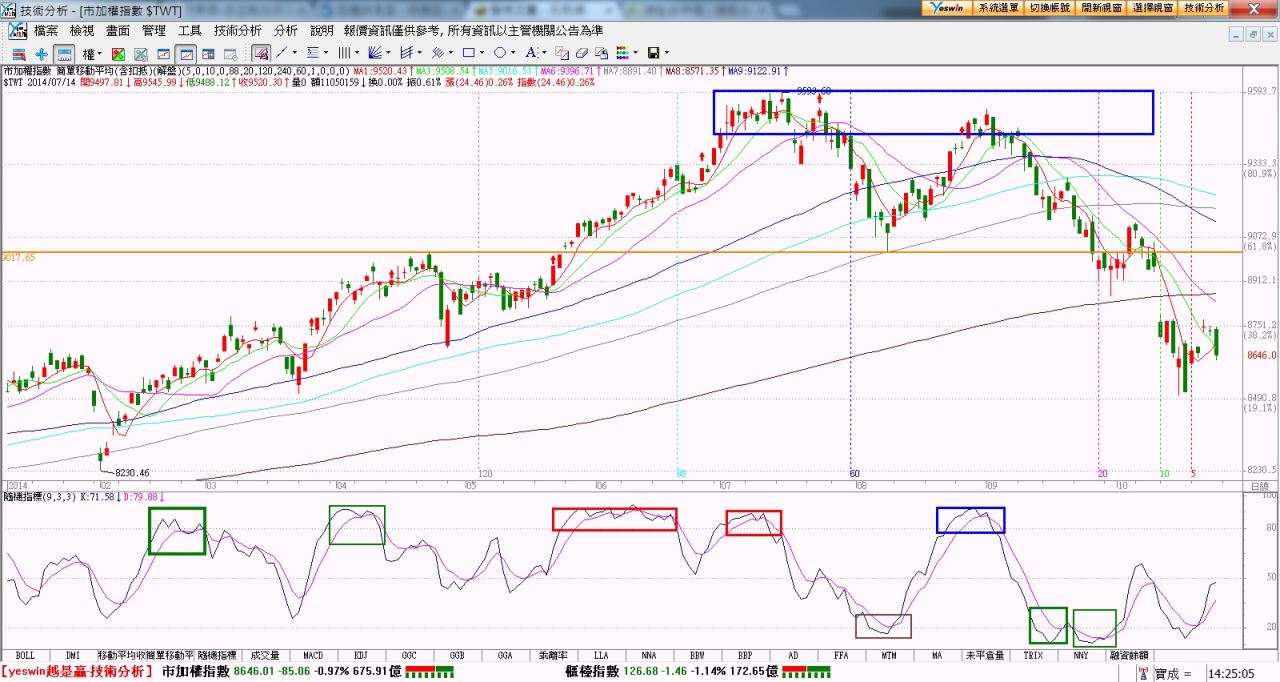Select the ellipse drawing tool

point(499,53)
